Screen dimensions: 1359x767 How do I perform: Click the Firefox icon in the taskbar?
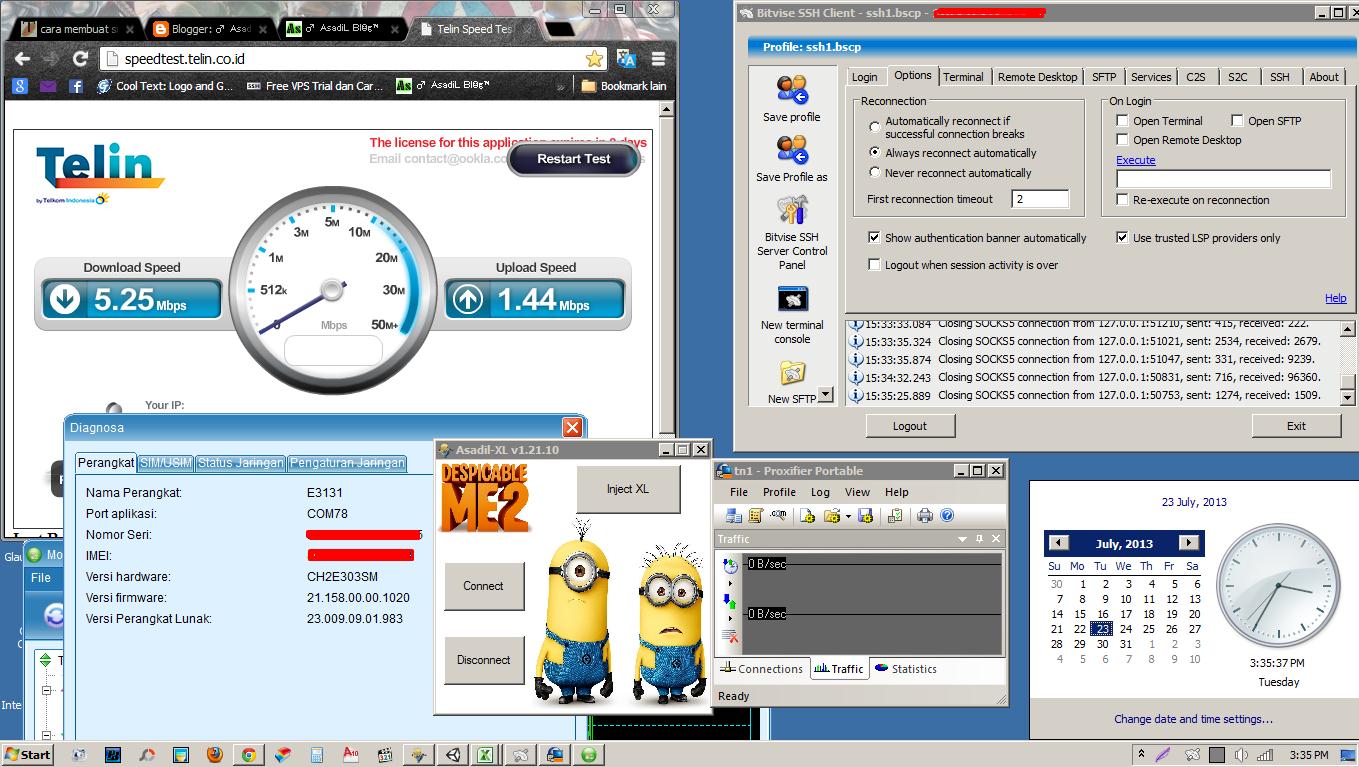click(215, 755)
